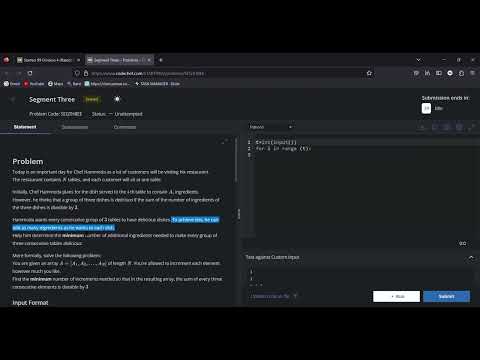
Task: Bookmark this page with star icon
Action: 369,73
